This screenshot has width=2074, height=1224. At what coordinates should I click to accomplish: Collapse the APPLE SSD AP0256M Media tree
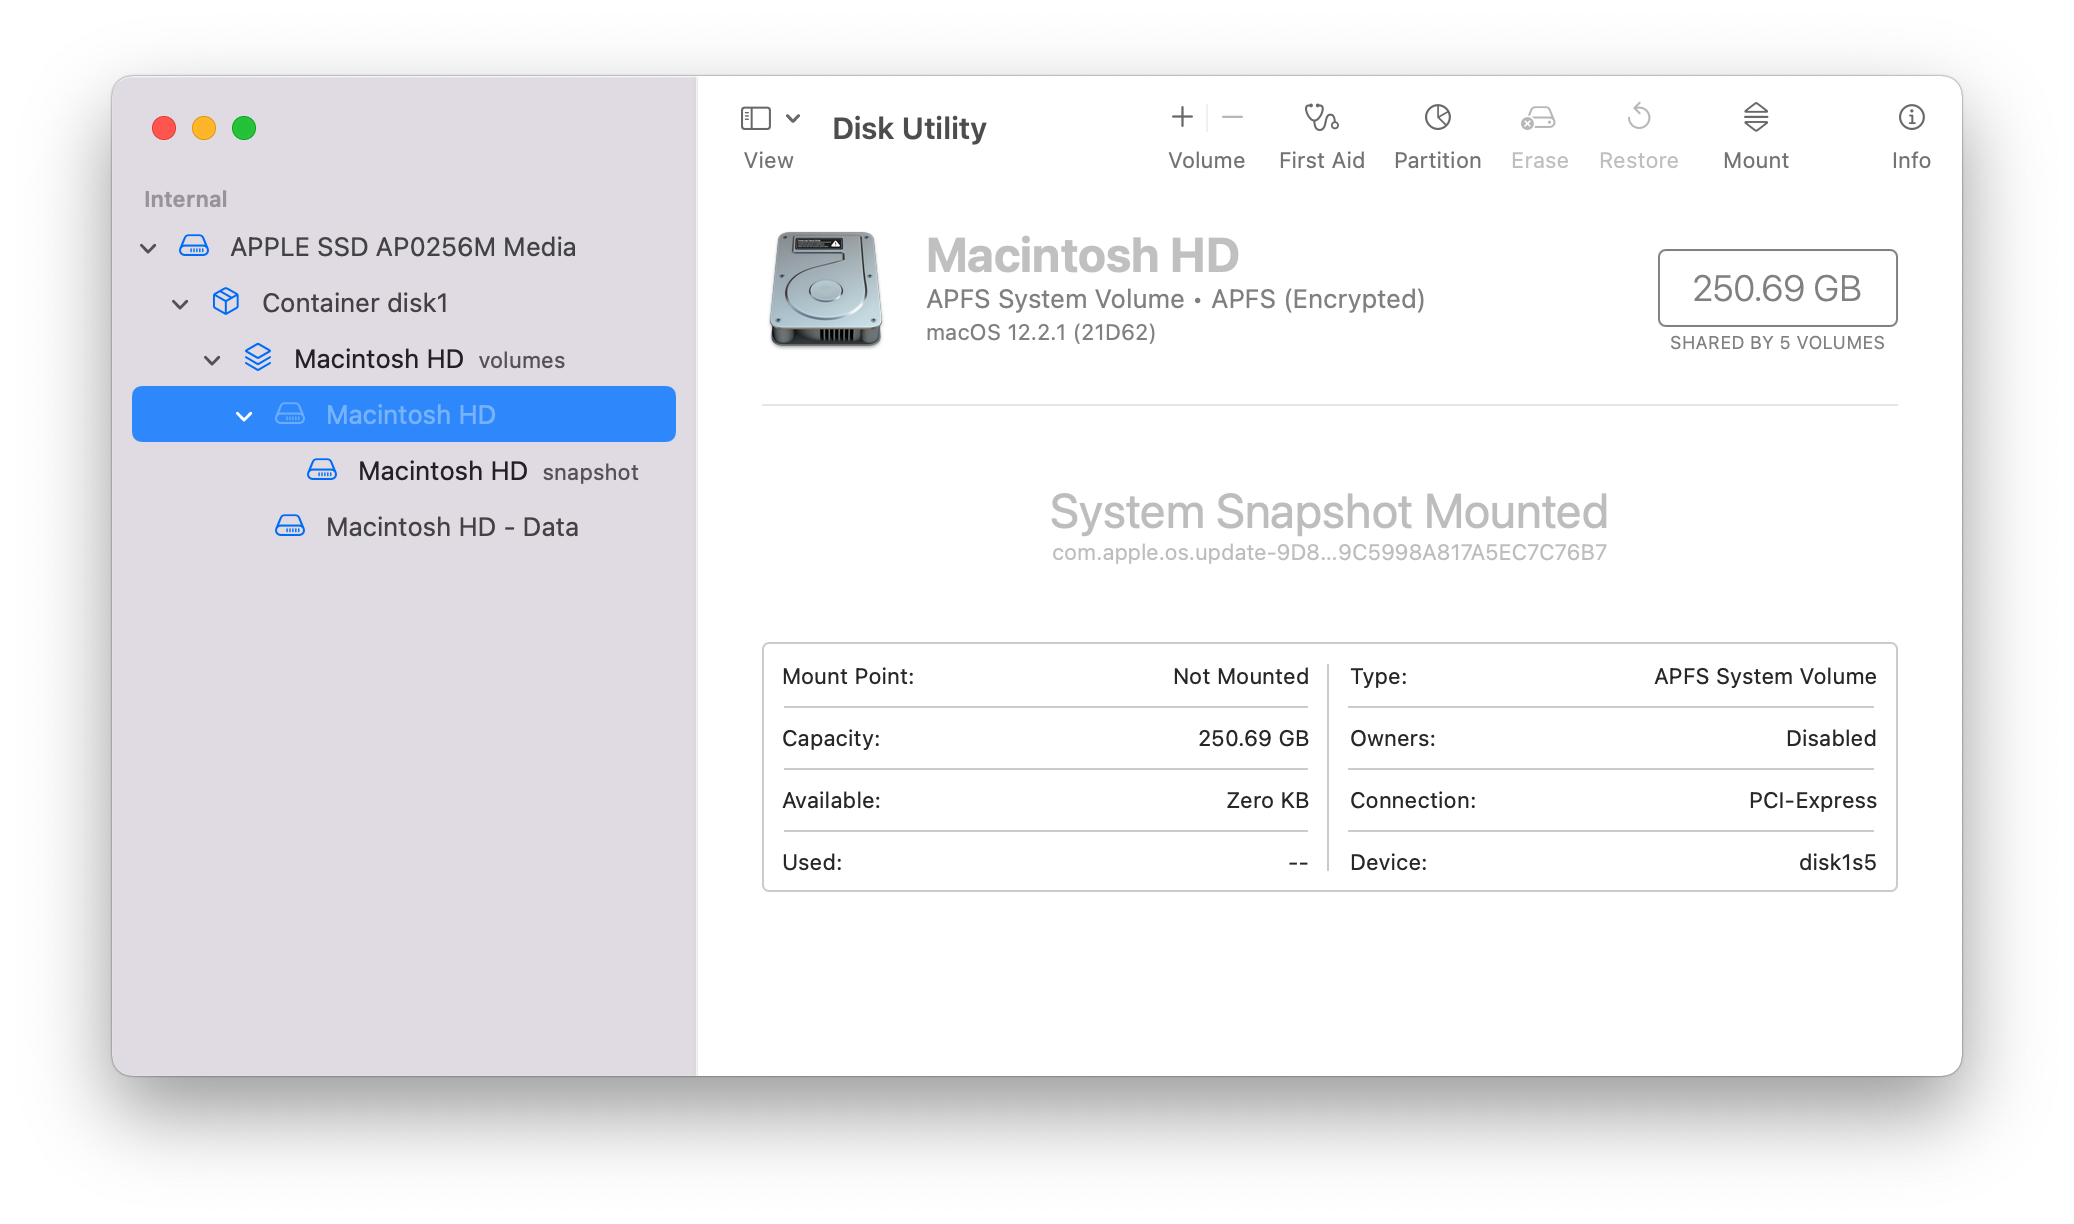(148, 248)
